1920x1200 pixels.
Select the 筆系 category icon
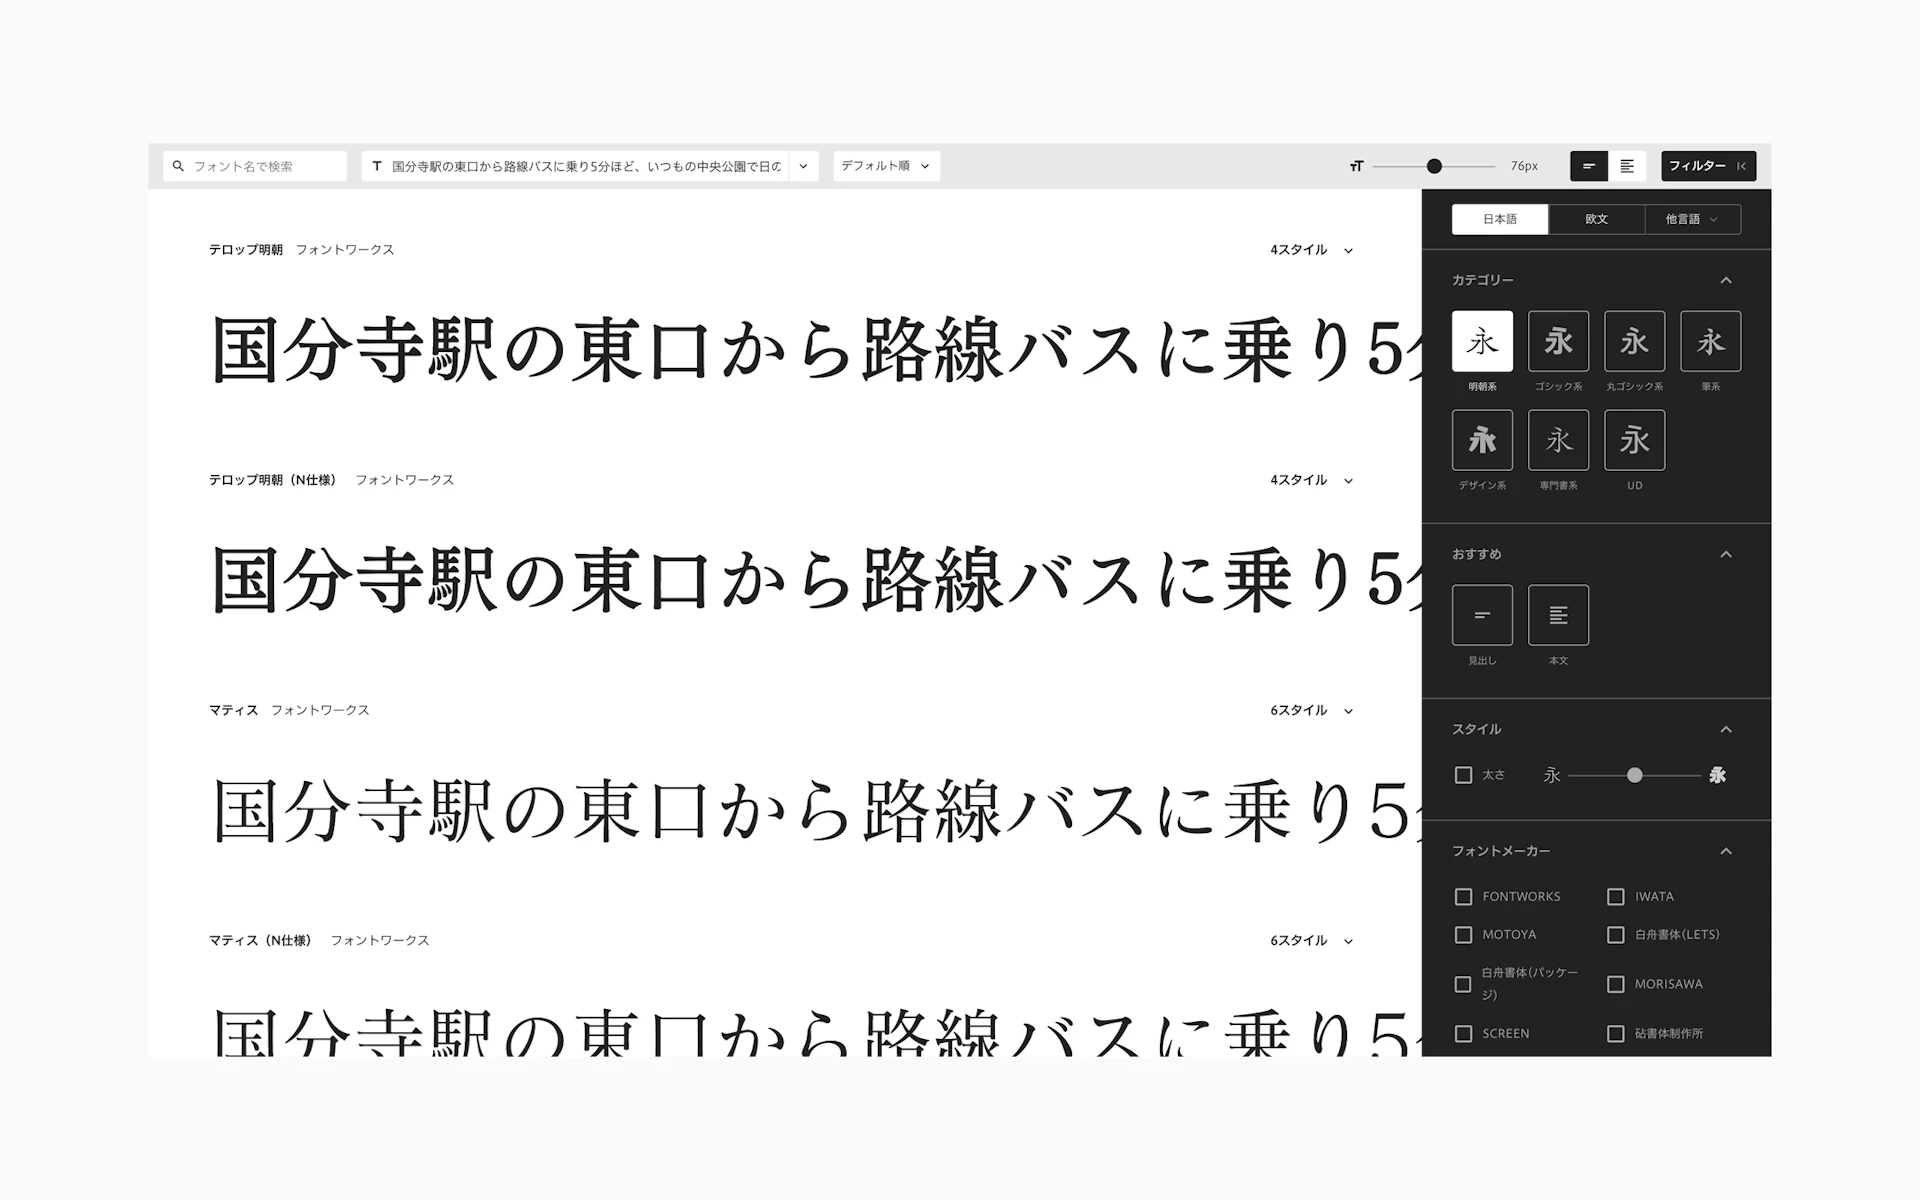click(1710, 341)
